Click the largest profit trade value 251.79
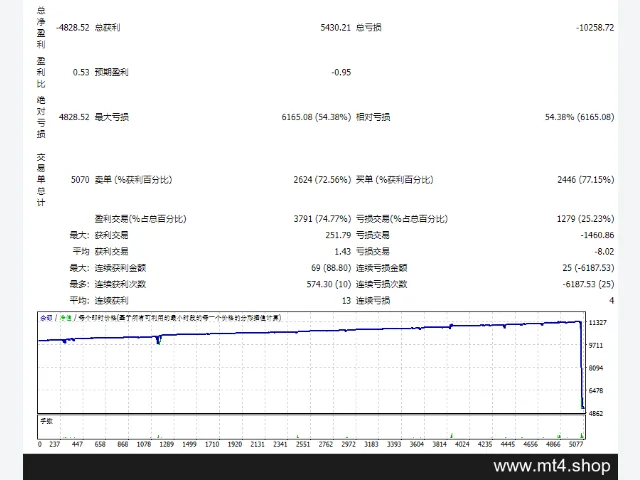The height and width of the screenshot is (480, 640). [x=338, y=235]
